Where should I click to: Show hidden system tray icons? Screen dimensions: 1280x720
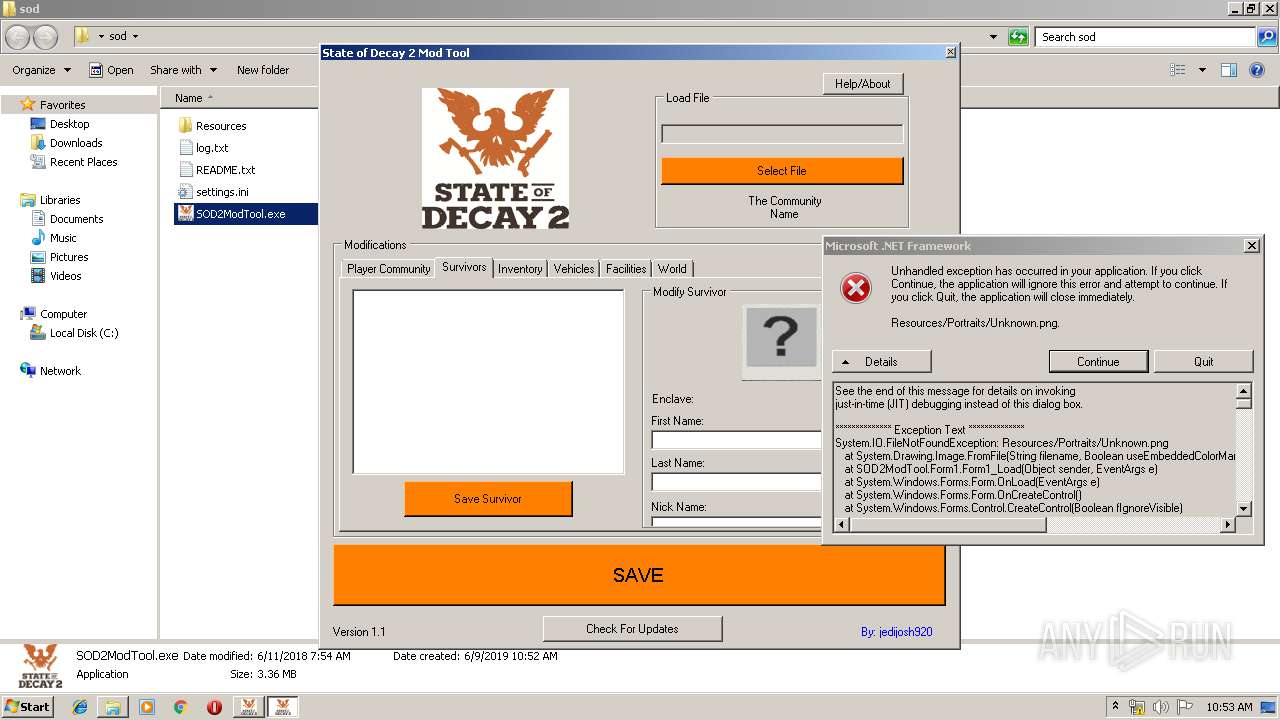point(1116,707)
